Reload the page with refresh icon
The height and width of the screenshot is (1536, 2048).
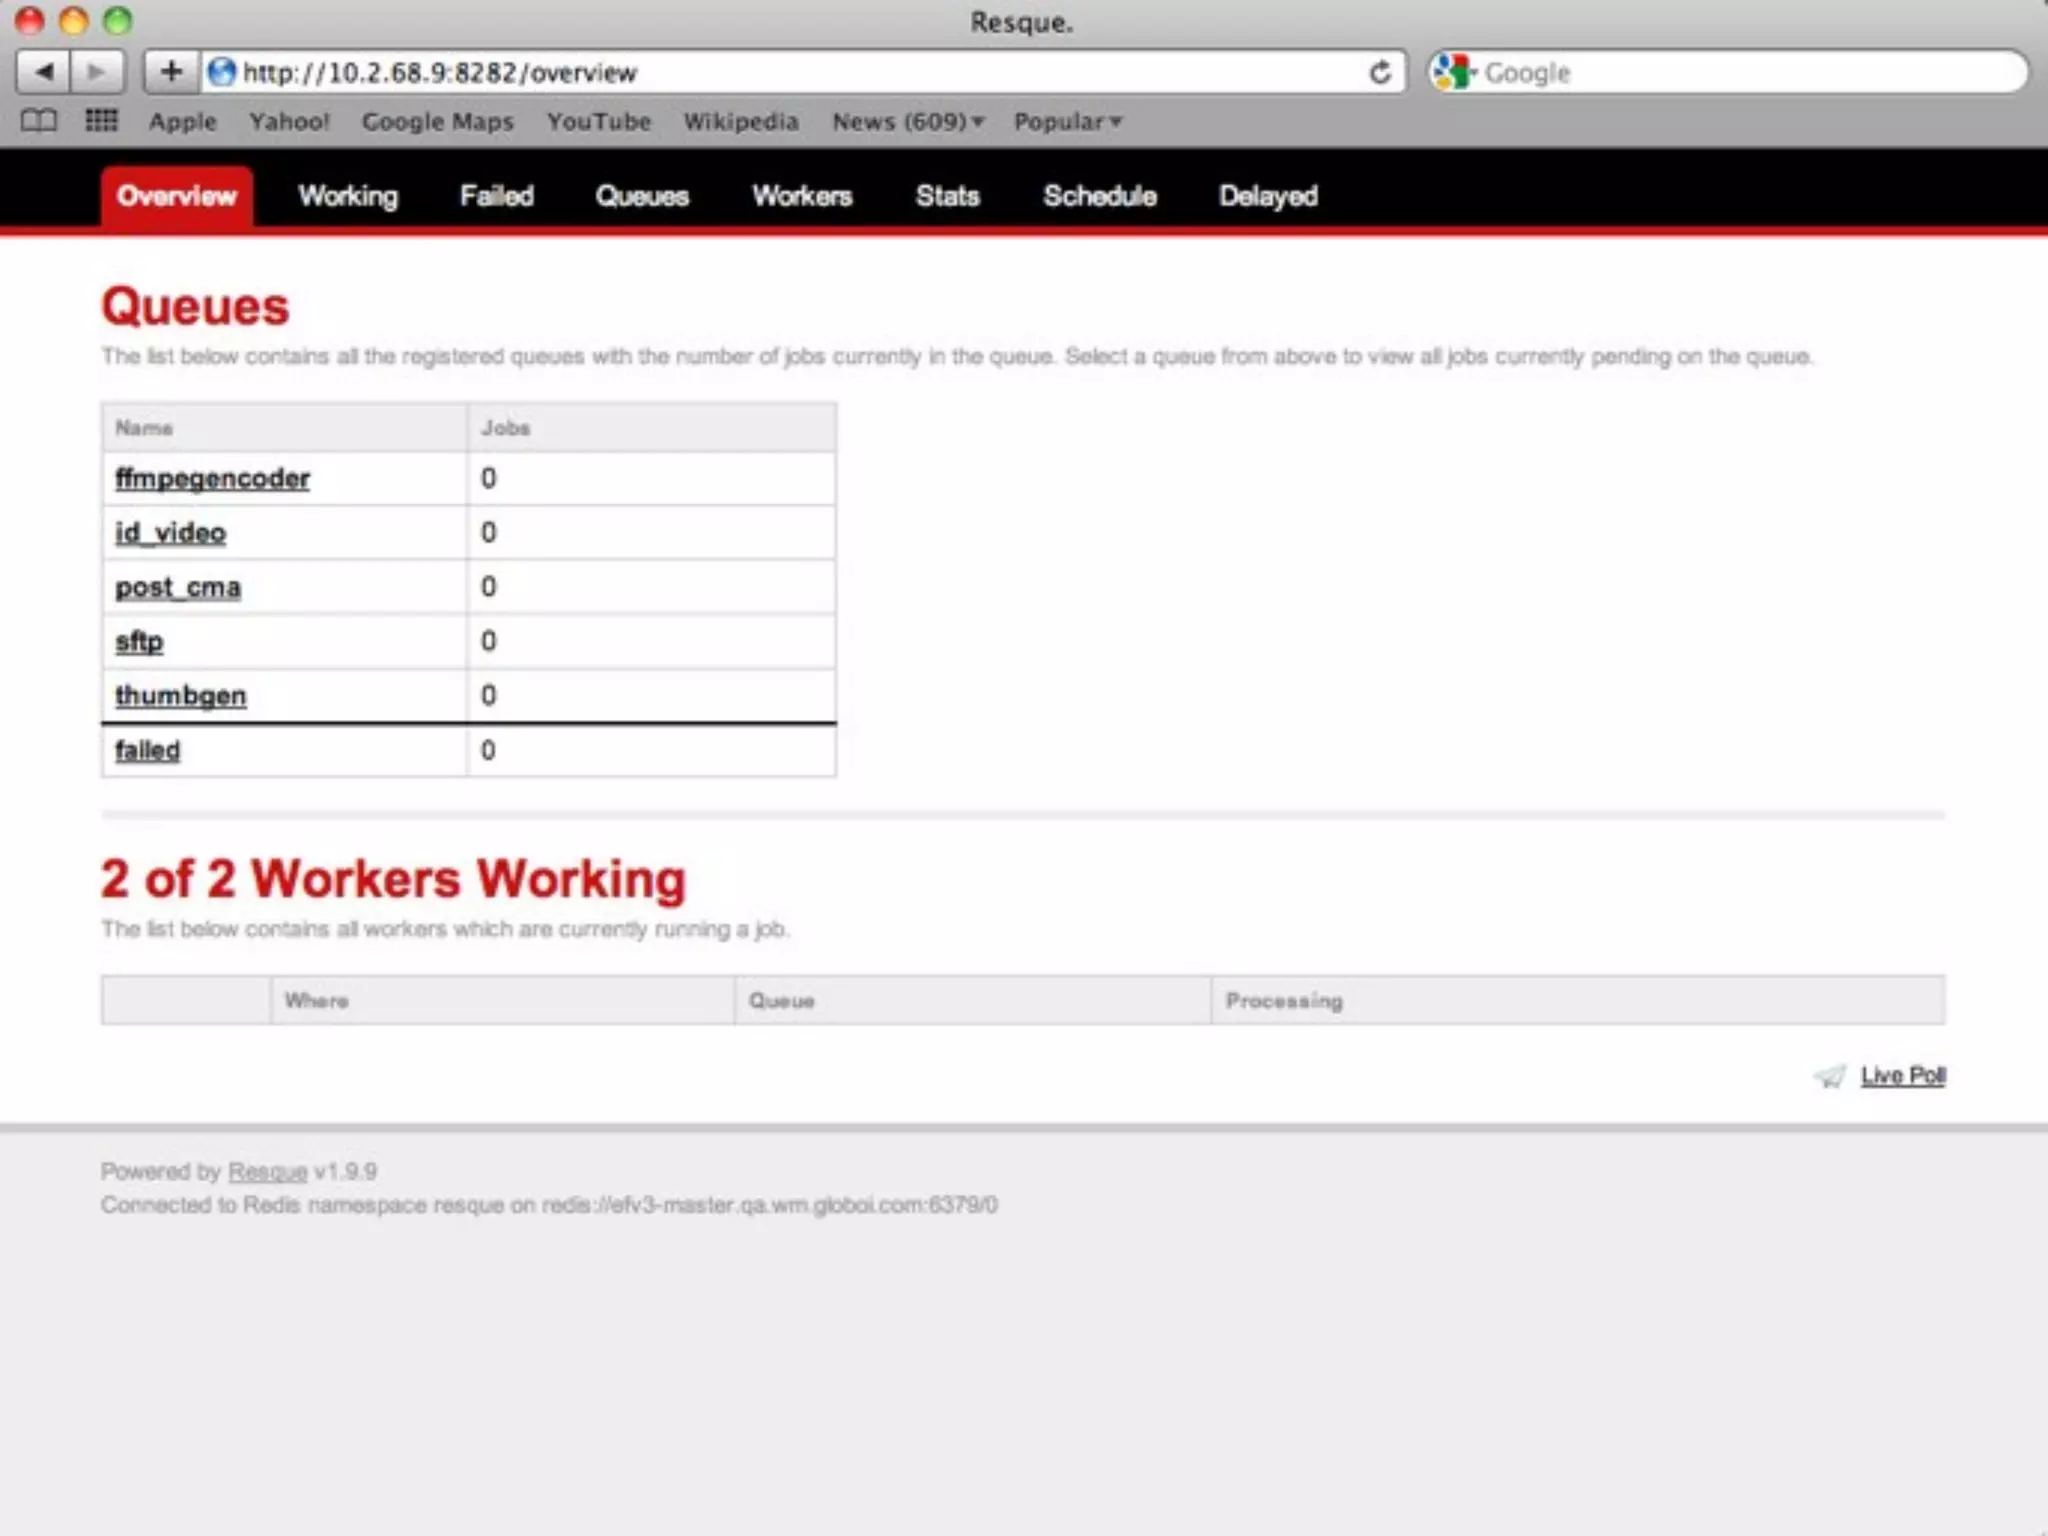click(1380, 72)
